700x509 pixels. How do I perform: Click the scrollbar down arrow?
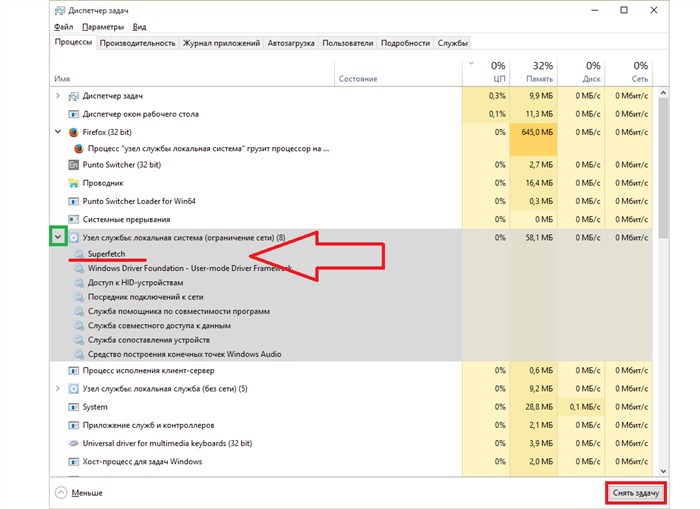(663, 471)
